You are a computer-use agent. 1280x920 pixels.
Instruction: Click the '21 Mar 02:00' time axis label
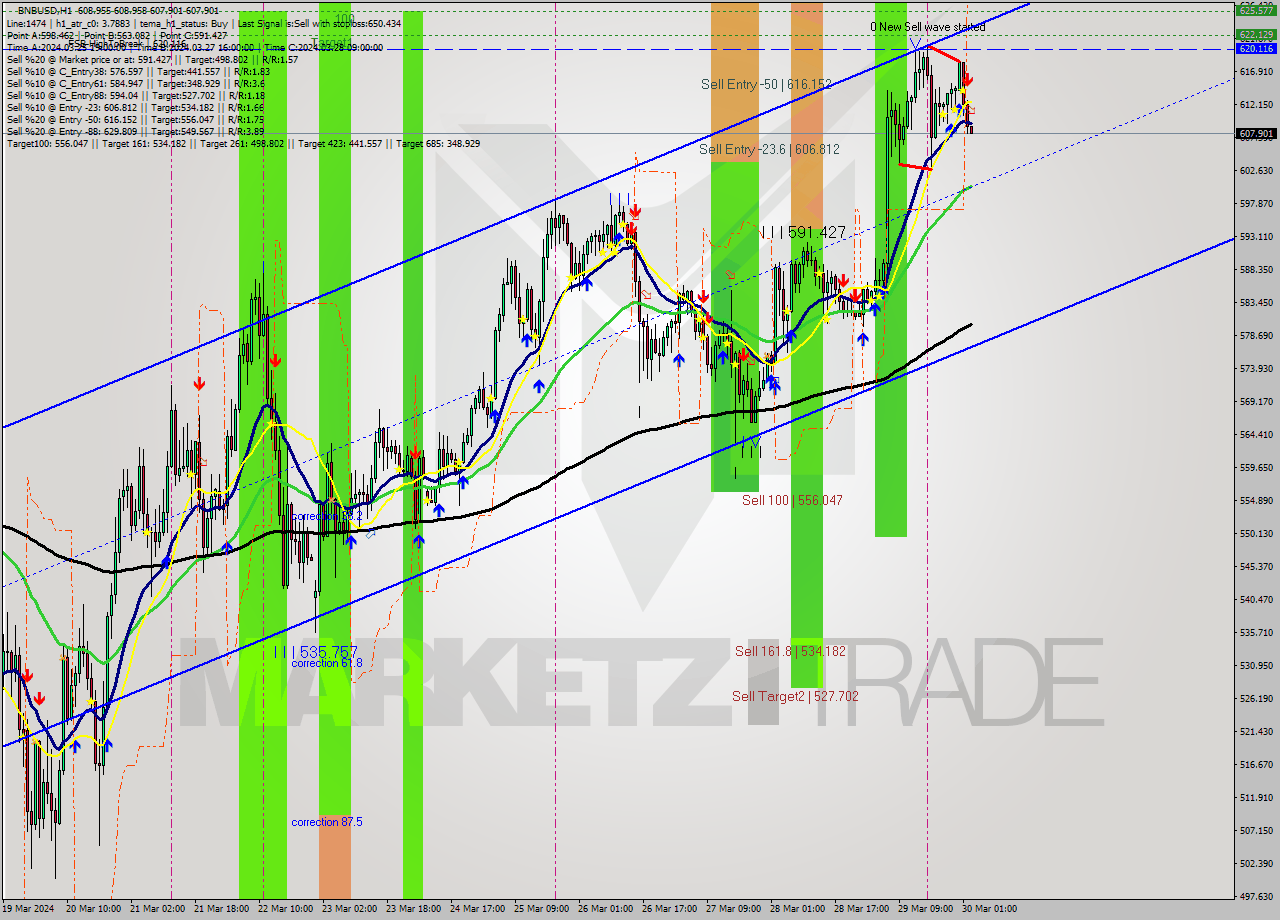(x=157, y=910)
